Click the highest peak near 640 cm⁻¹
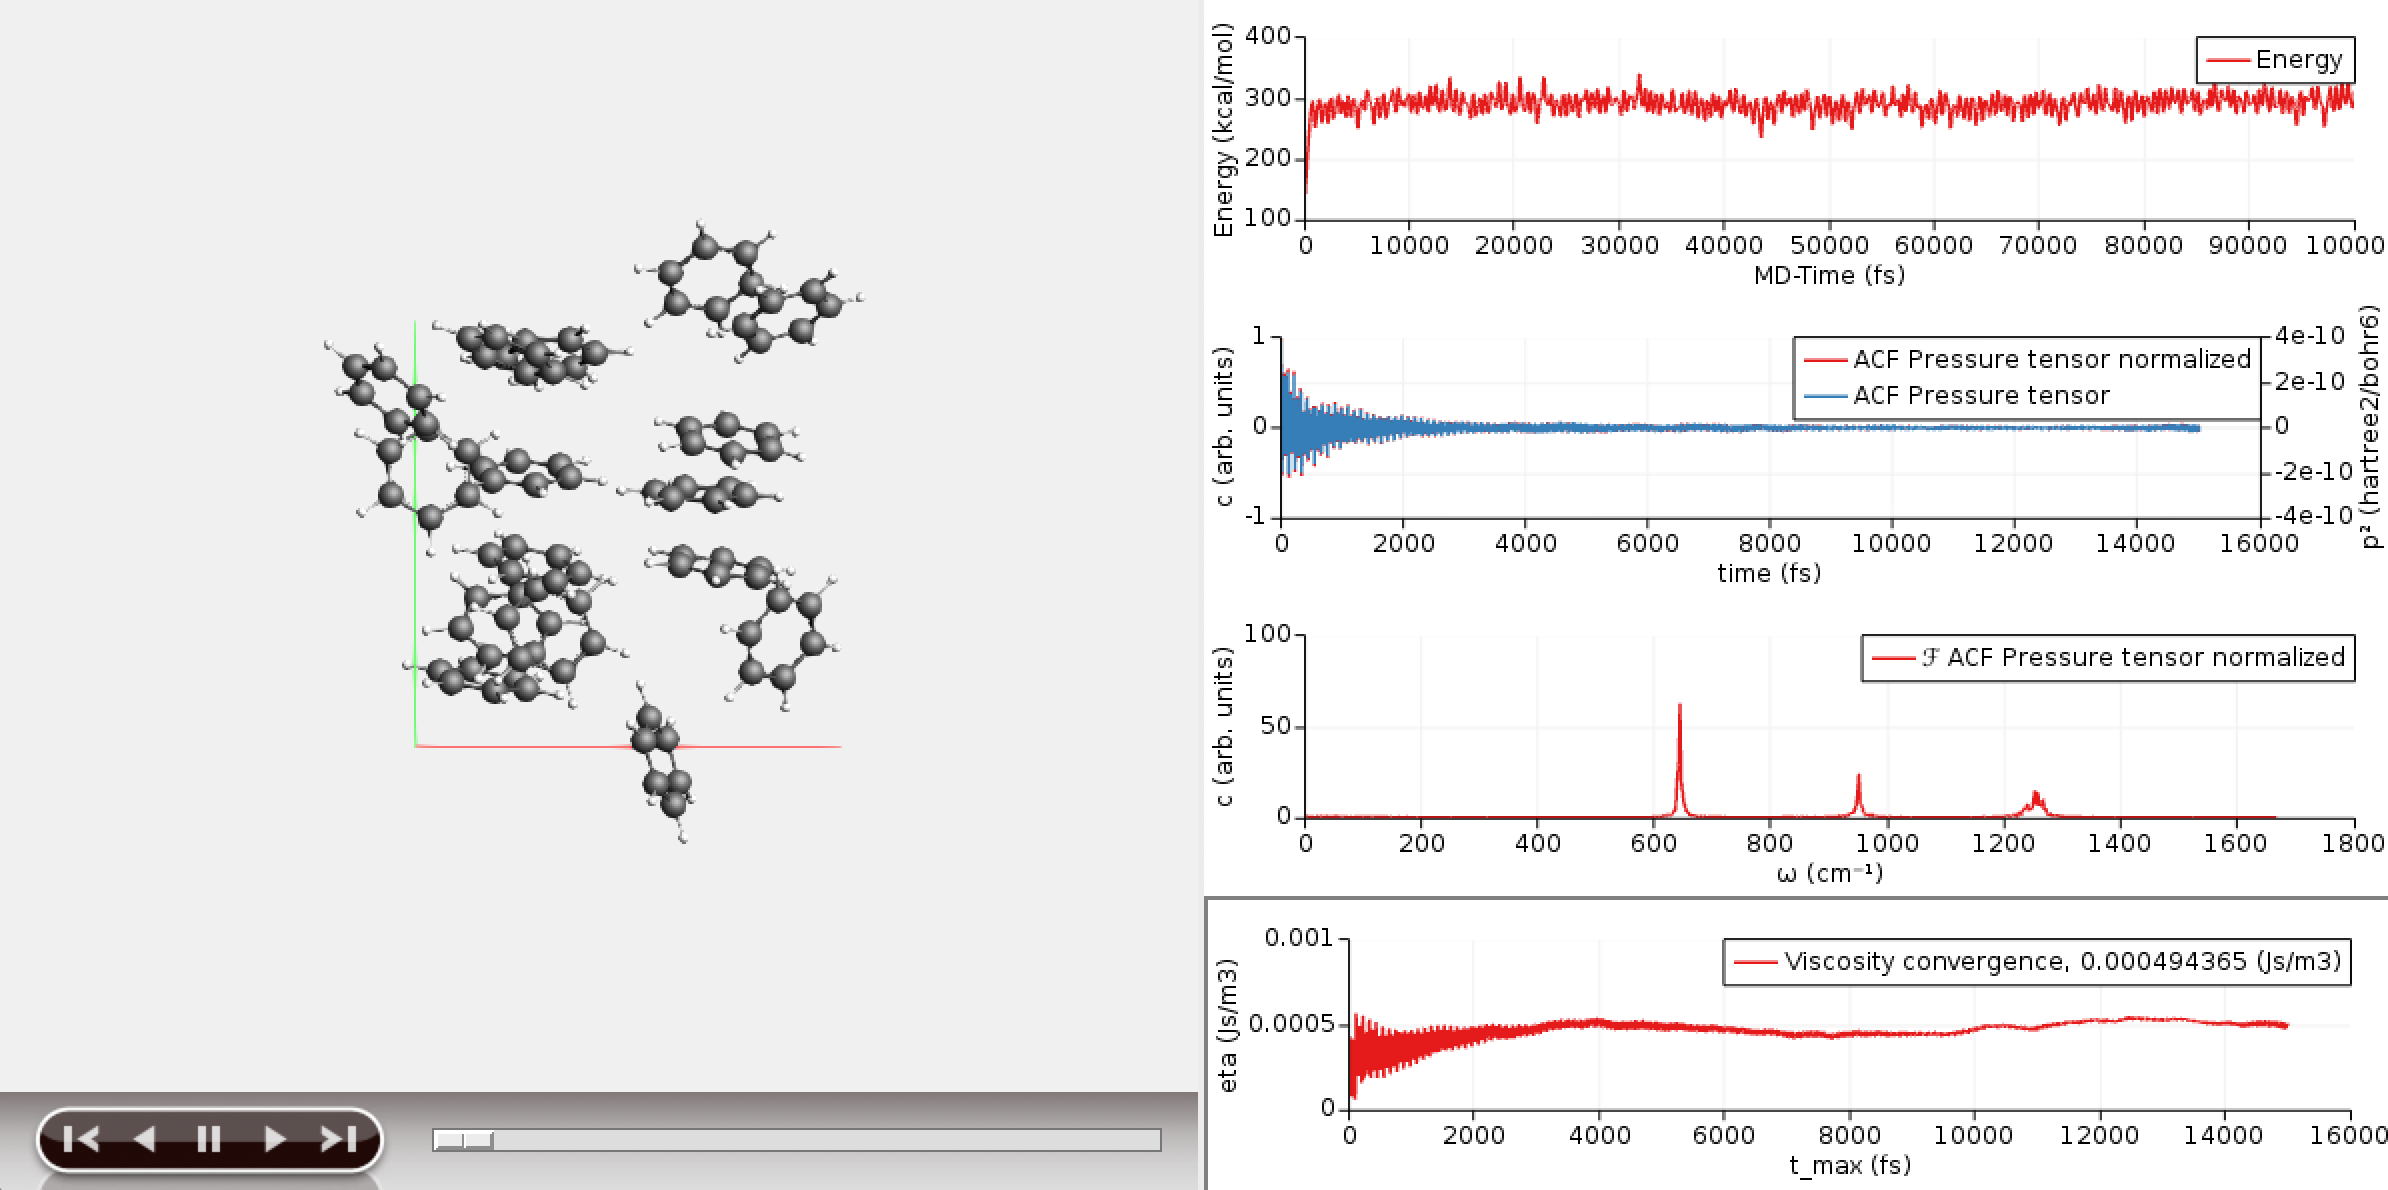Screen dimensions: 2388x1190 [x=1679, y=760]
